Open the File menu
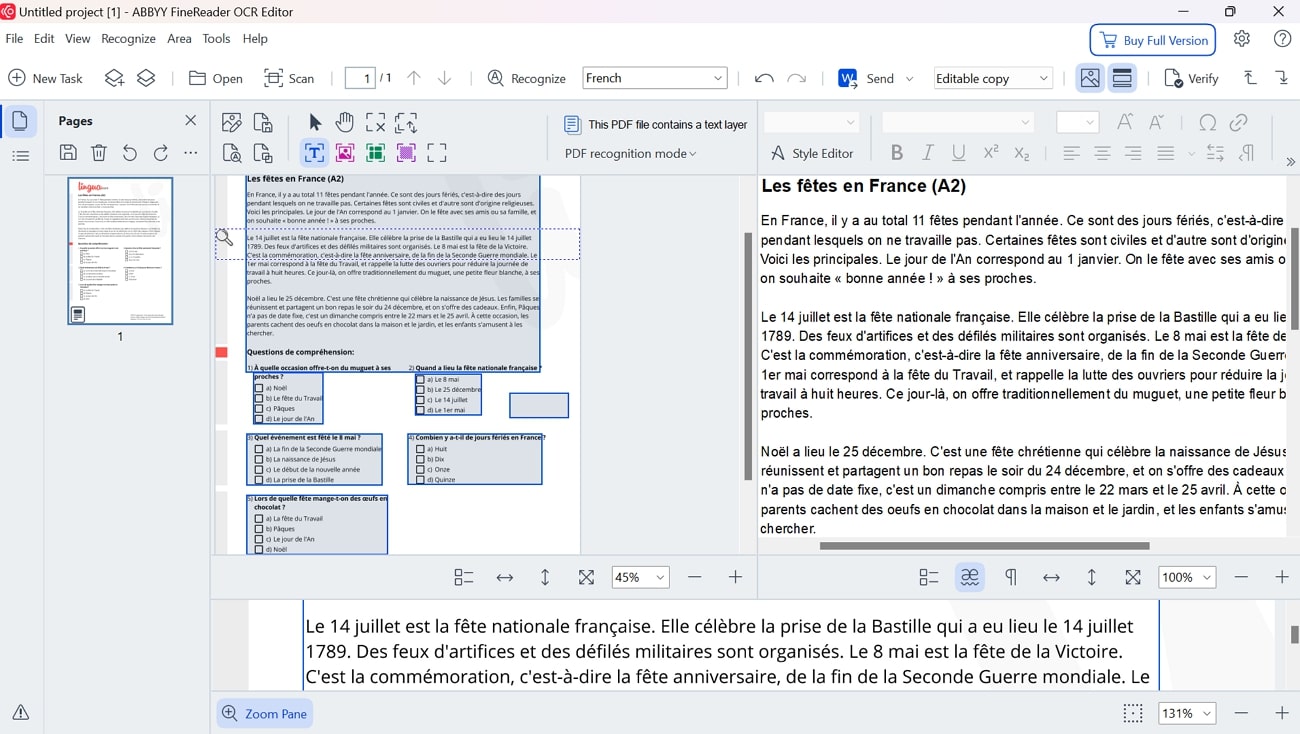This screenshot has height=734, width=1300. point(14,38)
